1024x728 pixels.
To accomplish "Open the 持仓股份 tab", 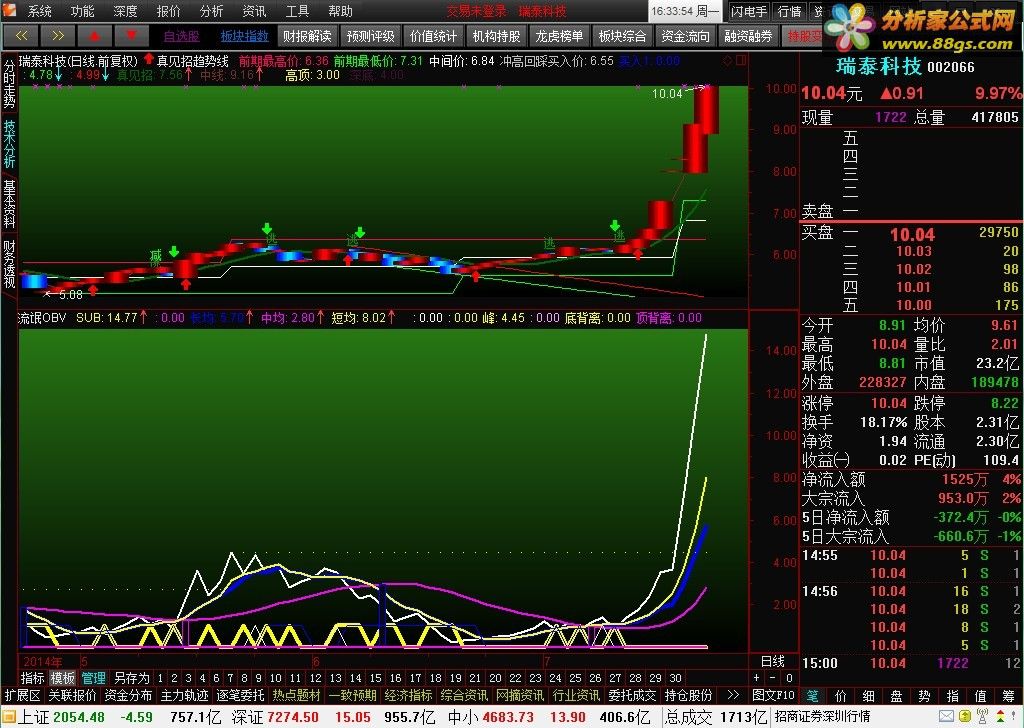I will tap(688, 695).
